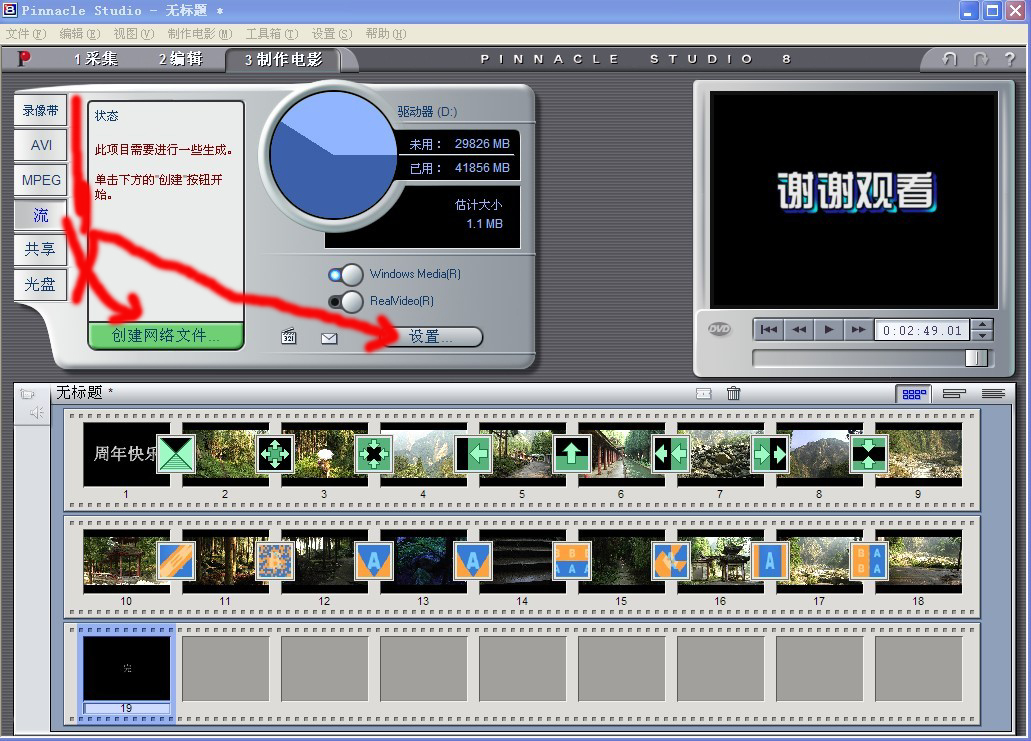Switch to timeline view icon

pos(954,394)
